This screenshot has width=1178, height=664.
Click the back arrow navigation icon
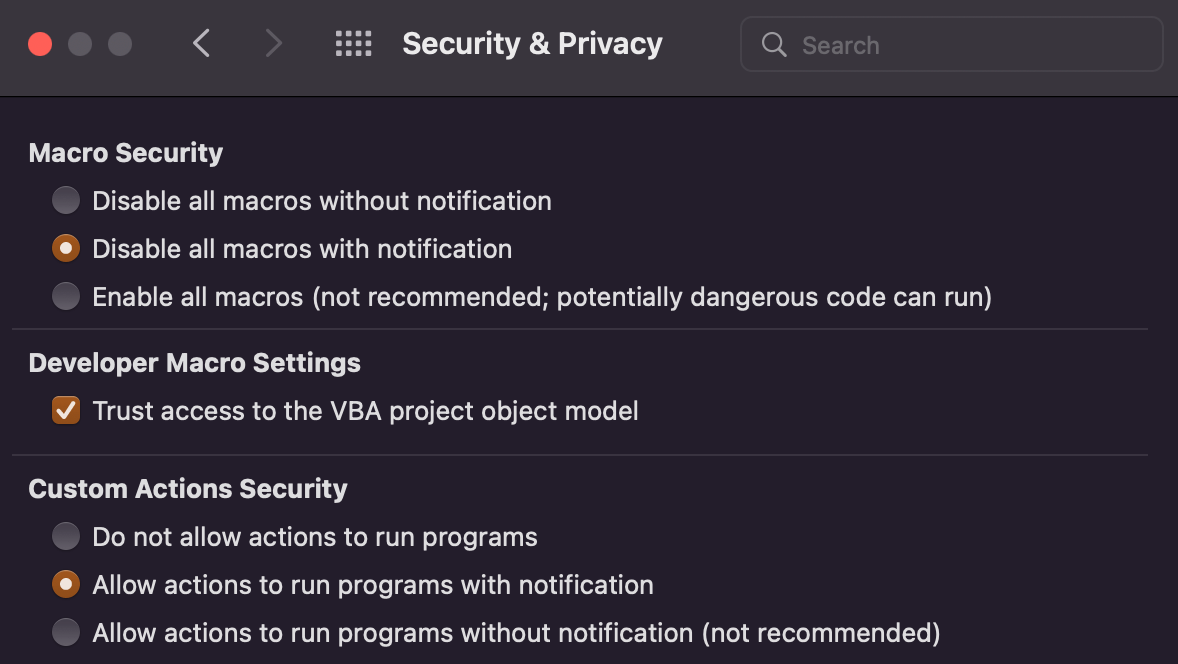pyautogui.click(x=201, y=44)
